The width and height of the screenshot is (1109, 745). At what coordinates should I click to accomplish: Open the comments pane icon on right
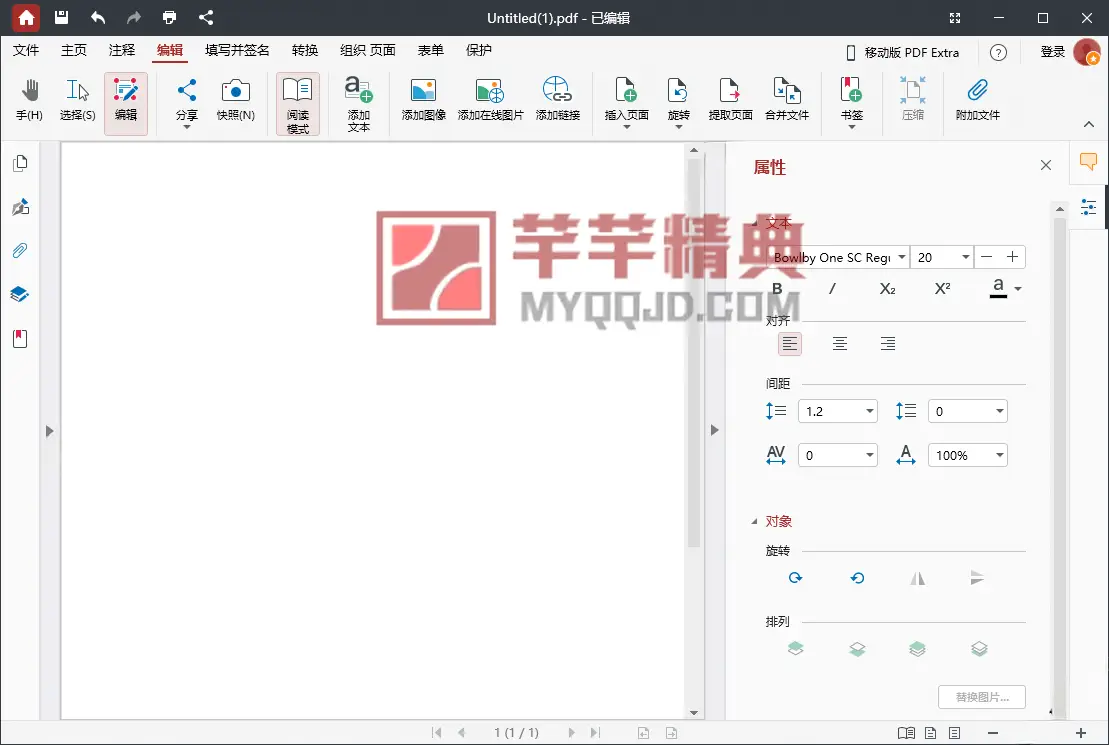point(1088,162)
